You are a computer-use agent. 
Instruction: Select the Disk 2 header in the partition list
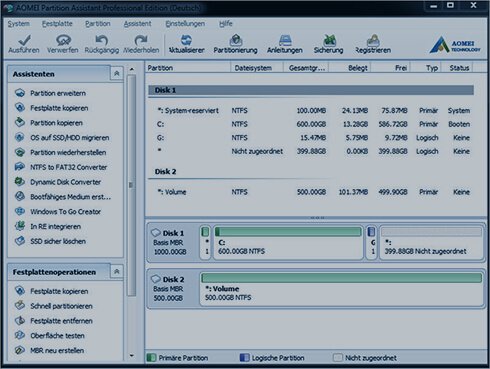[x=311, y=172]
